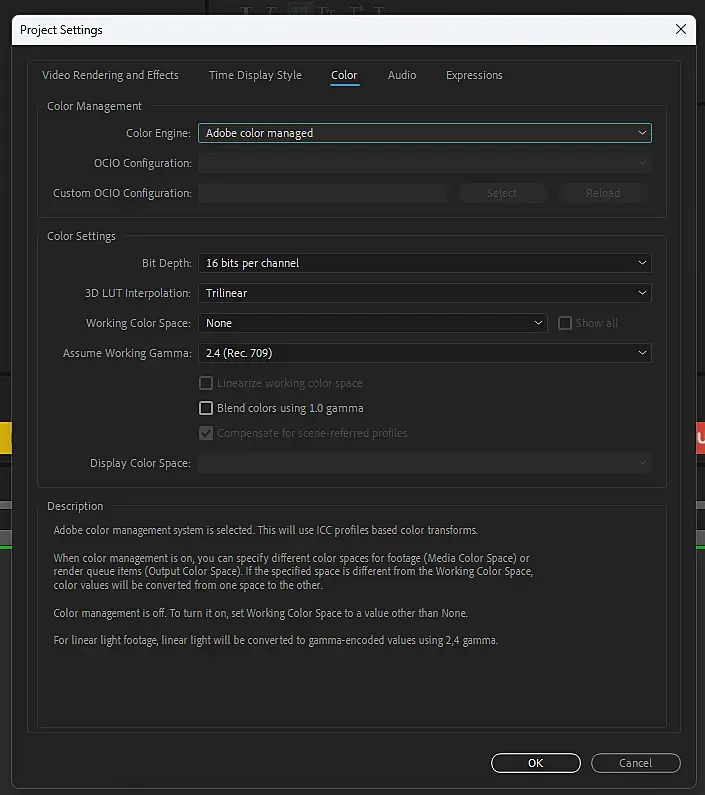
Task: Enable Blend colors using 1.0 gamma
Action: pyautogui.click(x=207, y=408)
